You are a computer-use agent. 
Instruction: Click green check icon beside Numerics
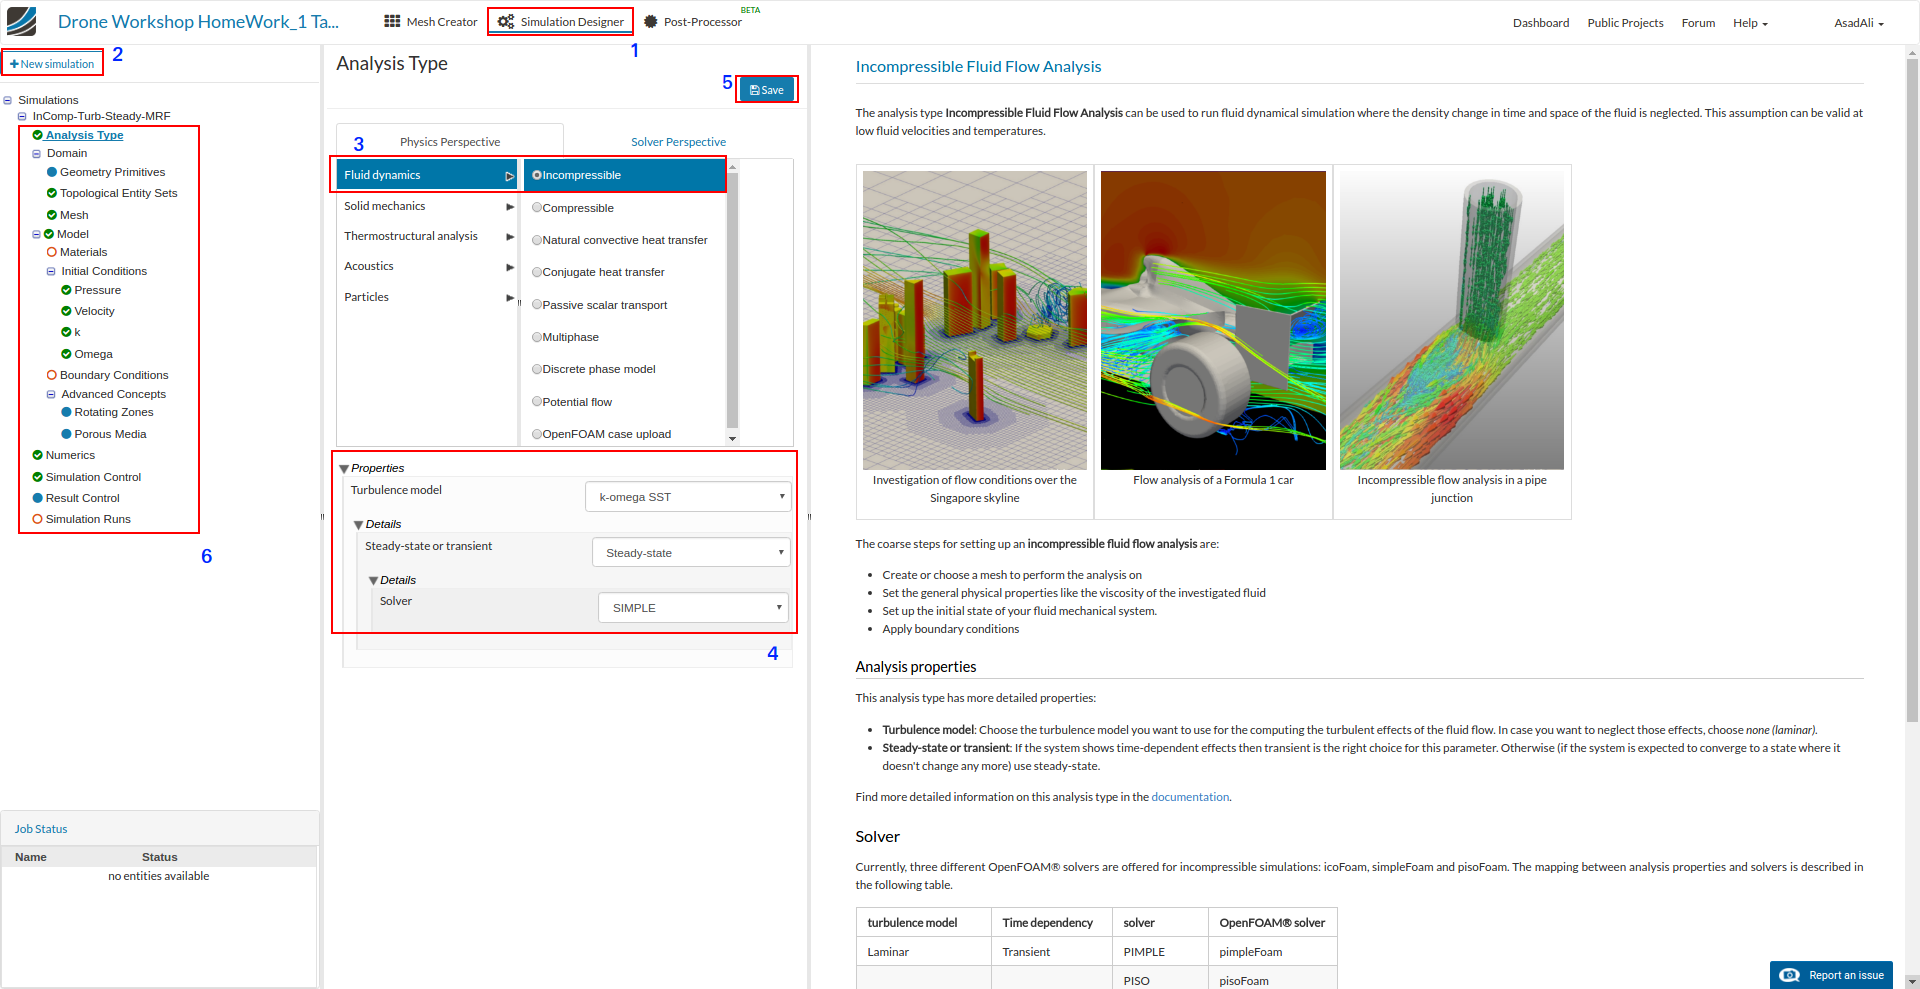[38, 455]
